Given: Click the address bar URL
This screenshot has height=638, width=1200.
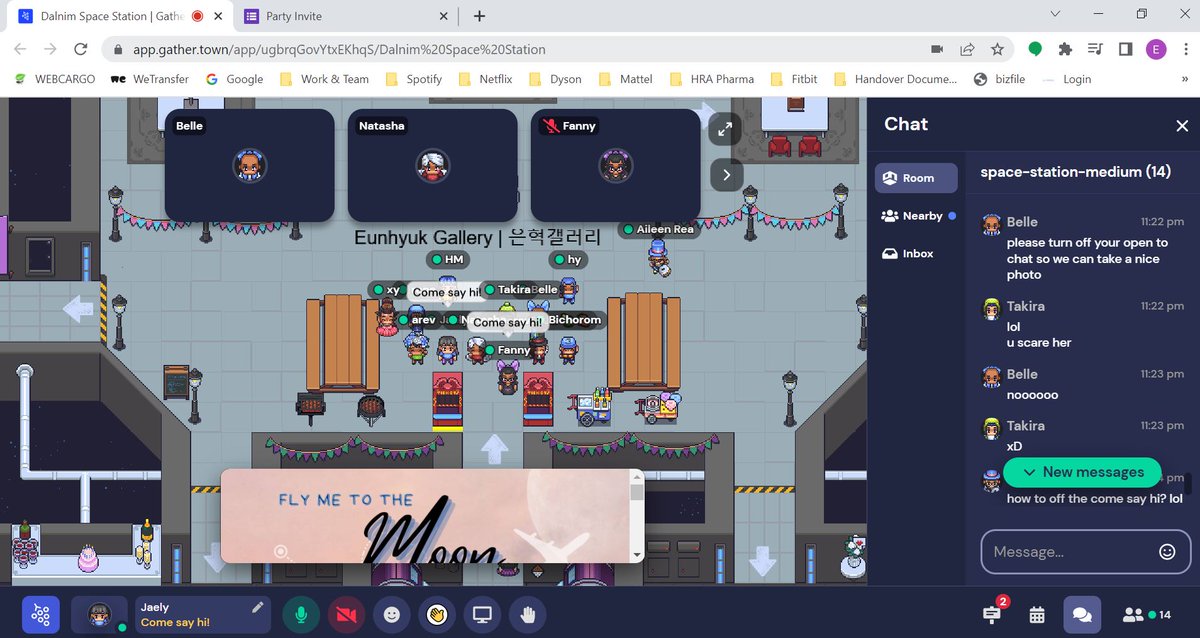Looking at the screenshot, I should (x=340, y=49).
